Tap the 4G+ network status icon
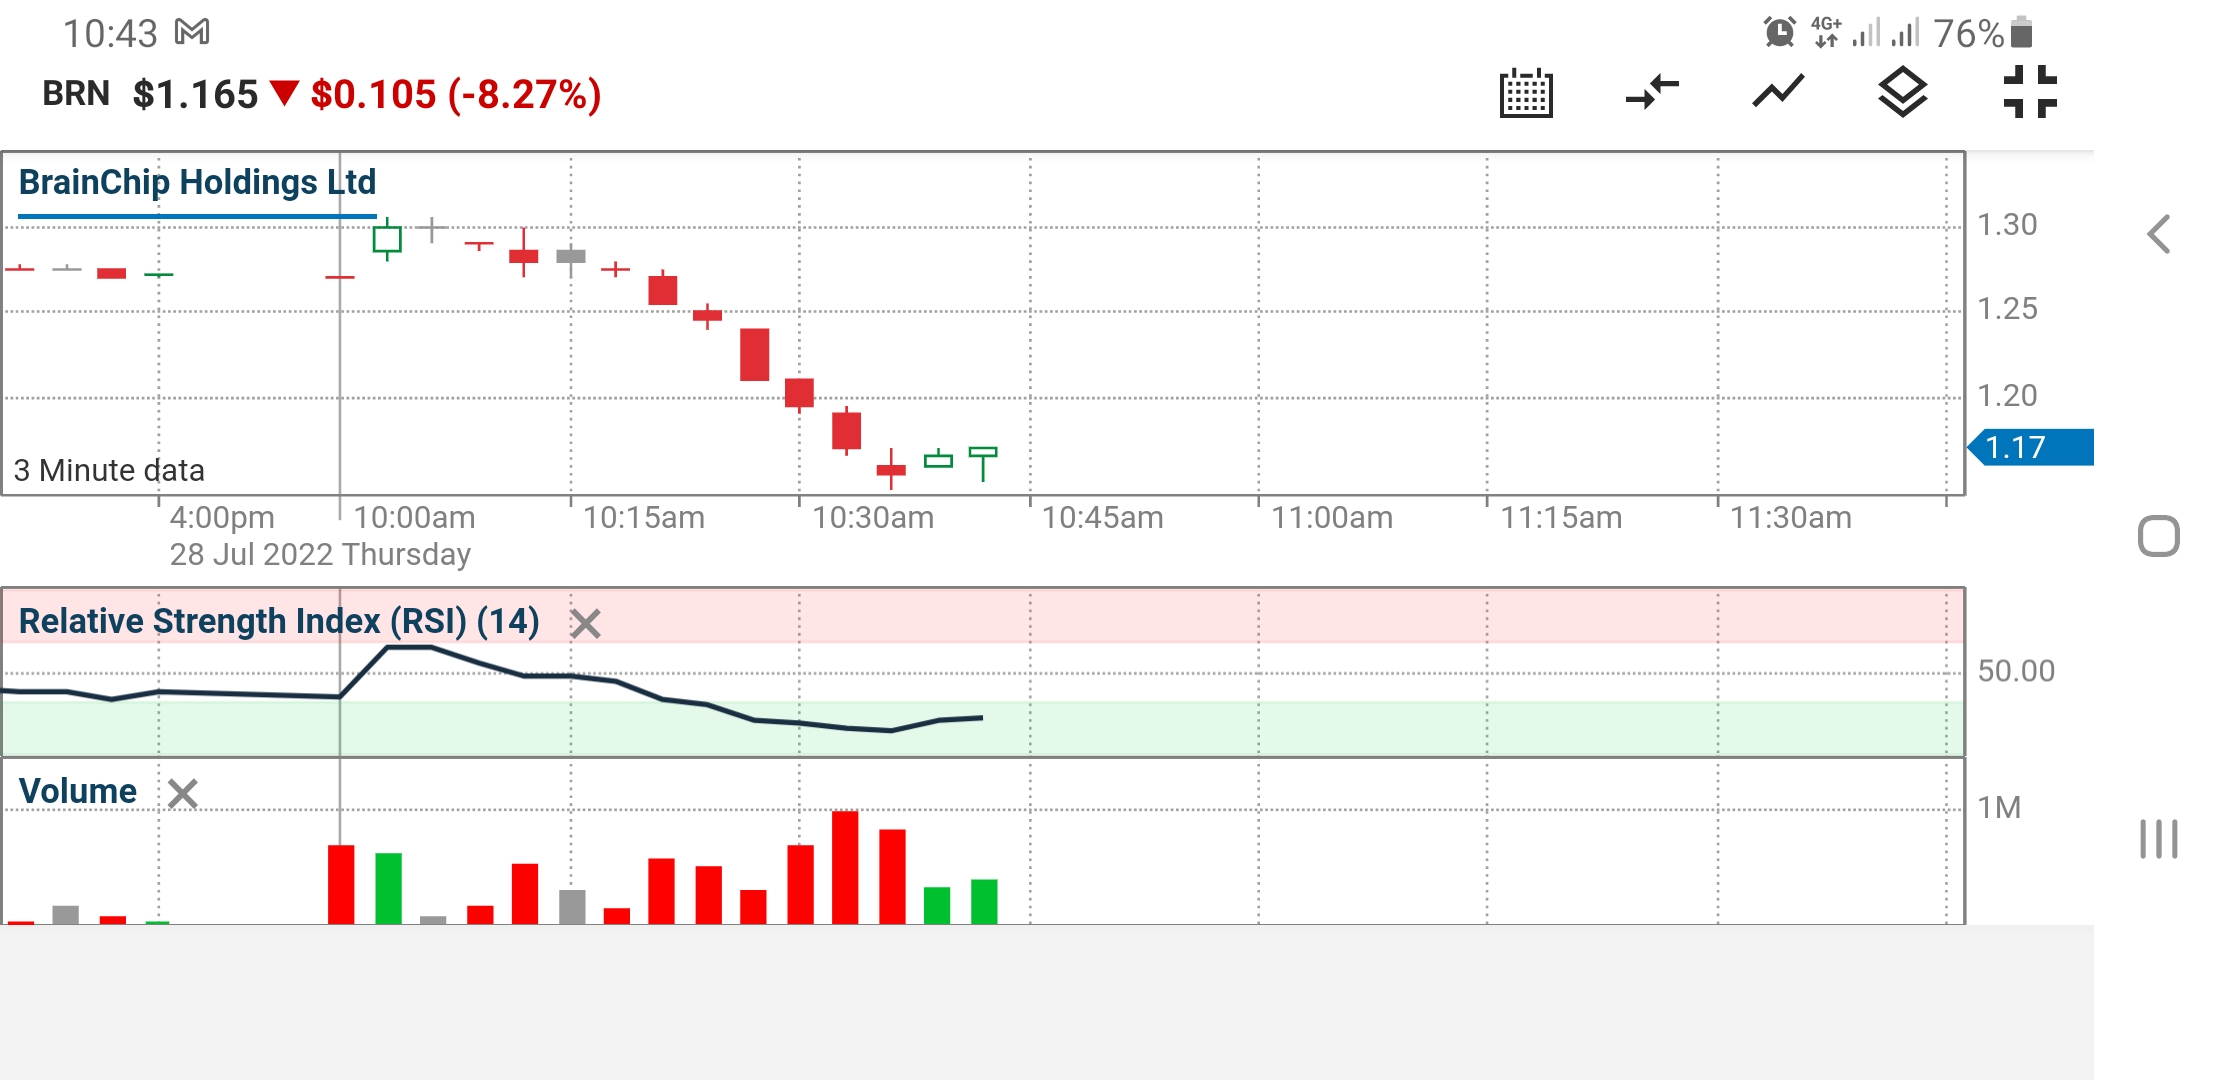The height and width of the screenshot is (1080, 2220). click(x=1826, y=32)
